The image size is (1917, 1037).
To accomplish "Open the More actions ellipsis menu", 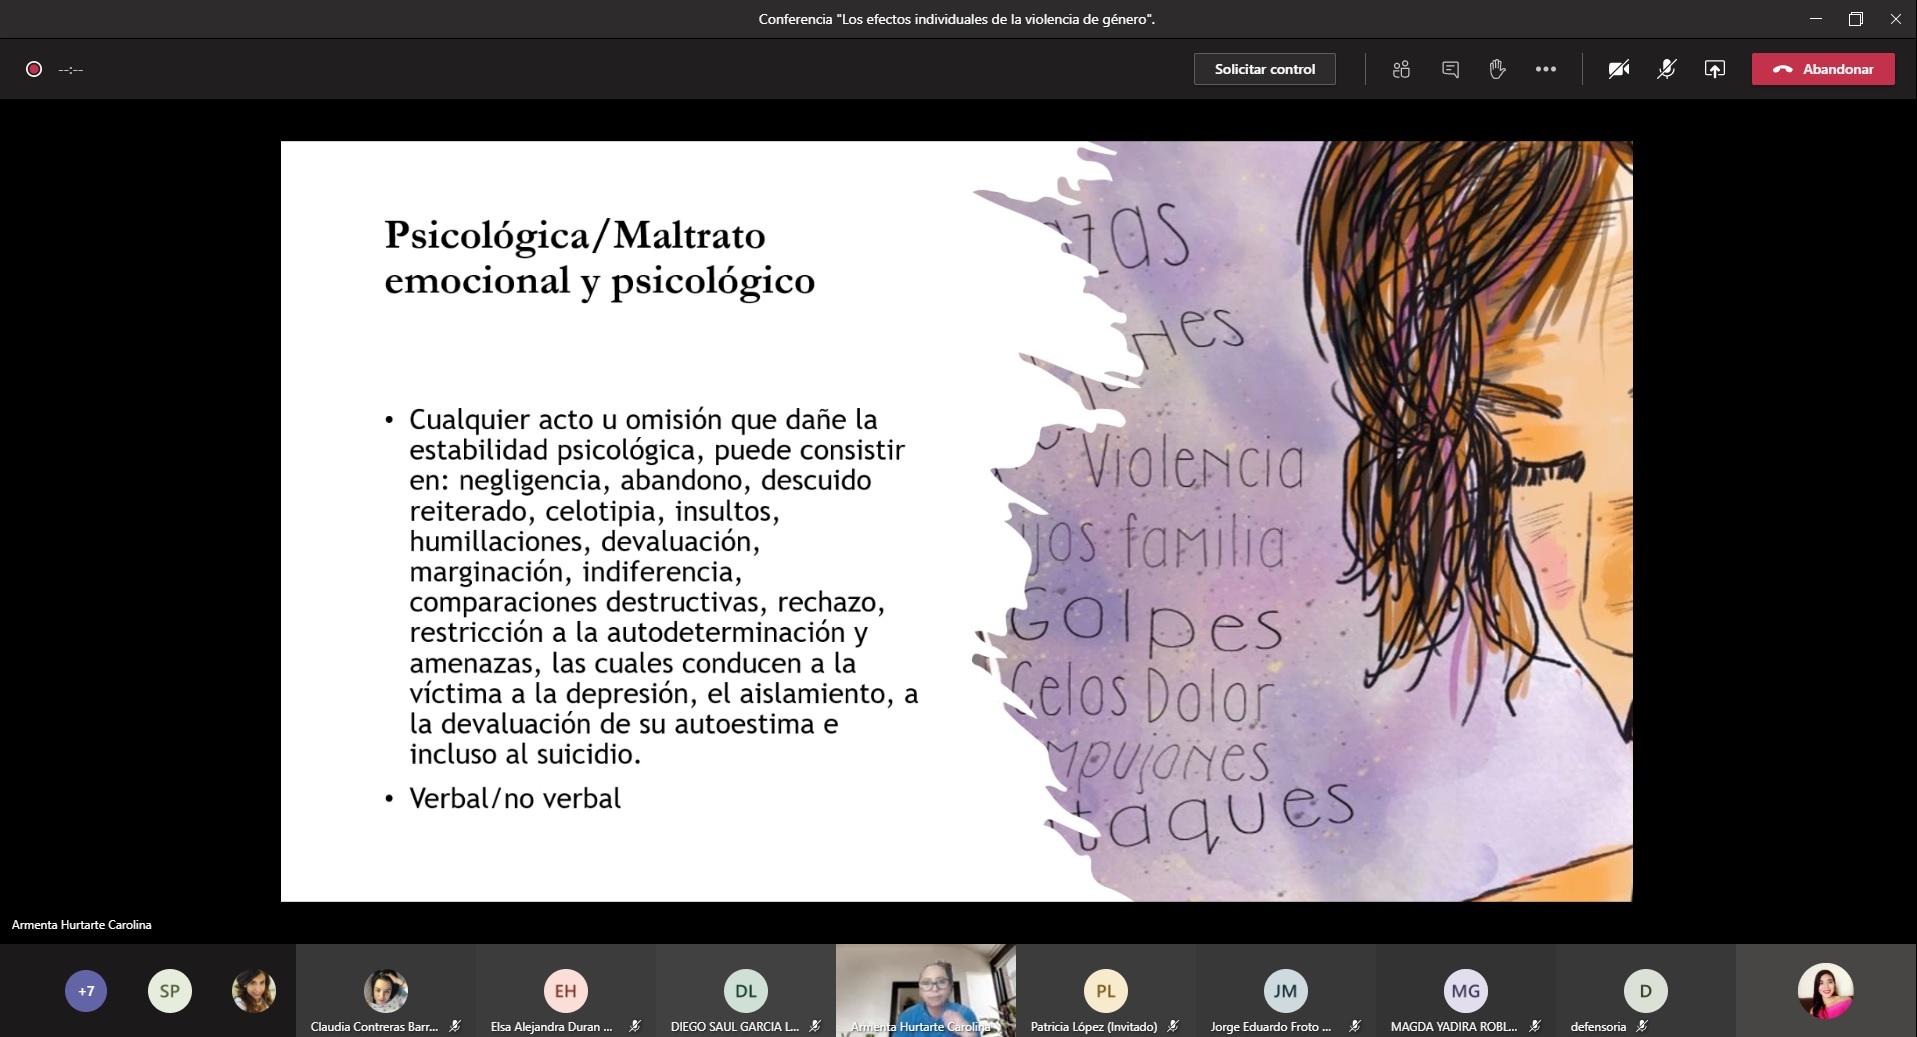I will point(1546,69).
